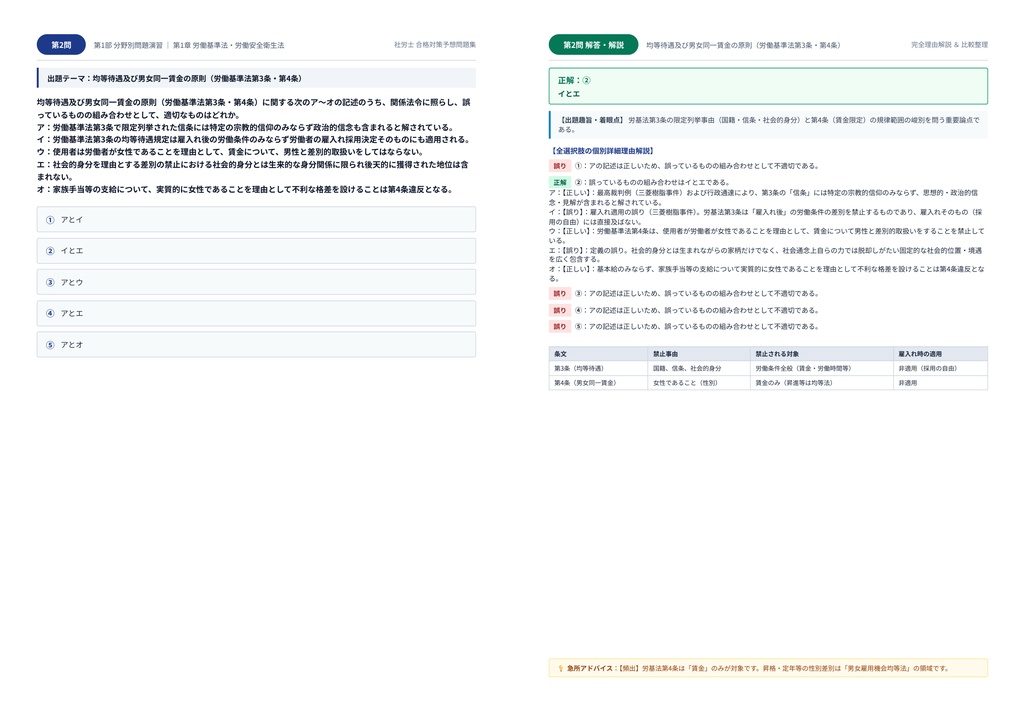1024x724 pixels.
Task: Choose answer option ③ アとウ
Action: 256,282
